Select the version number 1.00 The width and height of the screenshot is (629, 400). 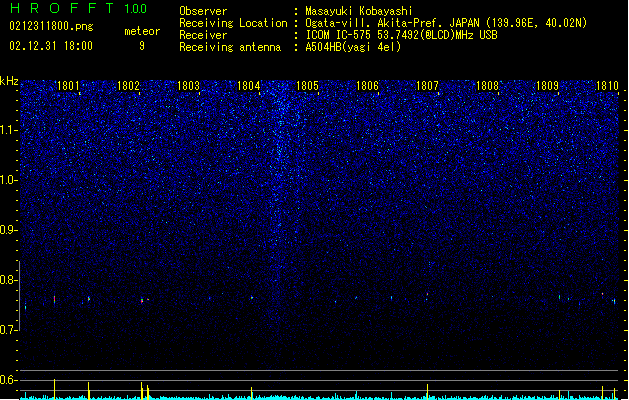[136, 9]
